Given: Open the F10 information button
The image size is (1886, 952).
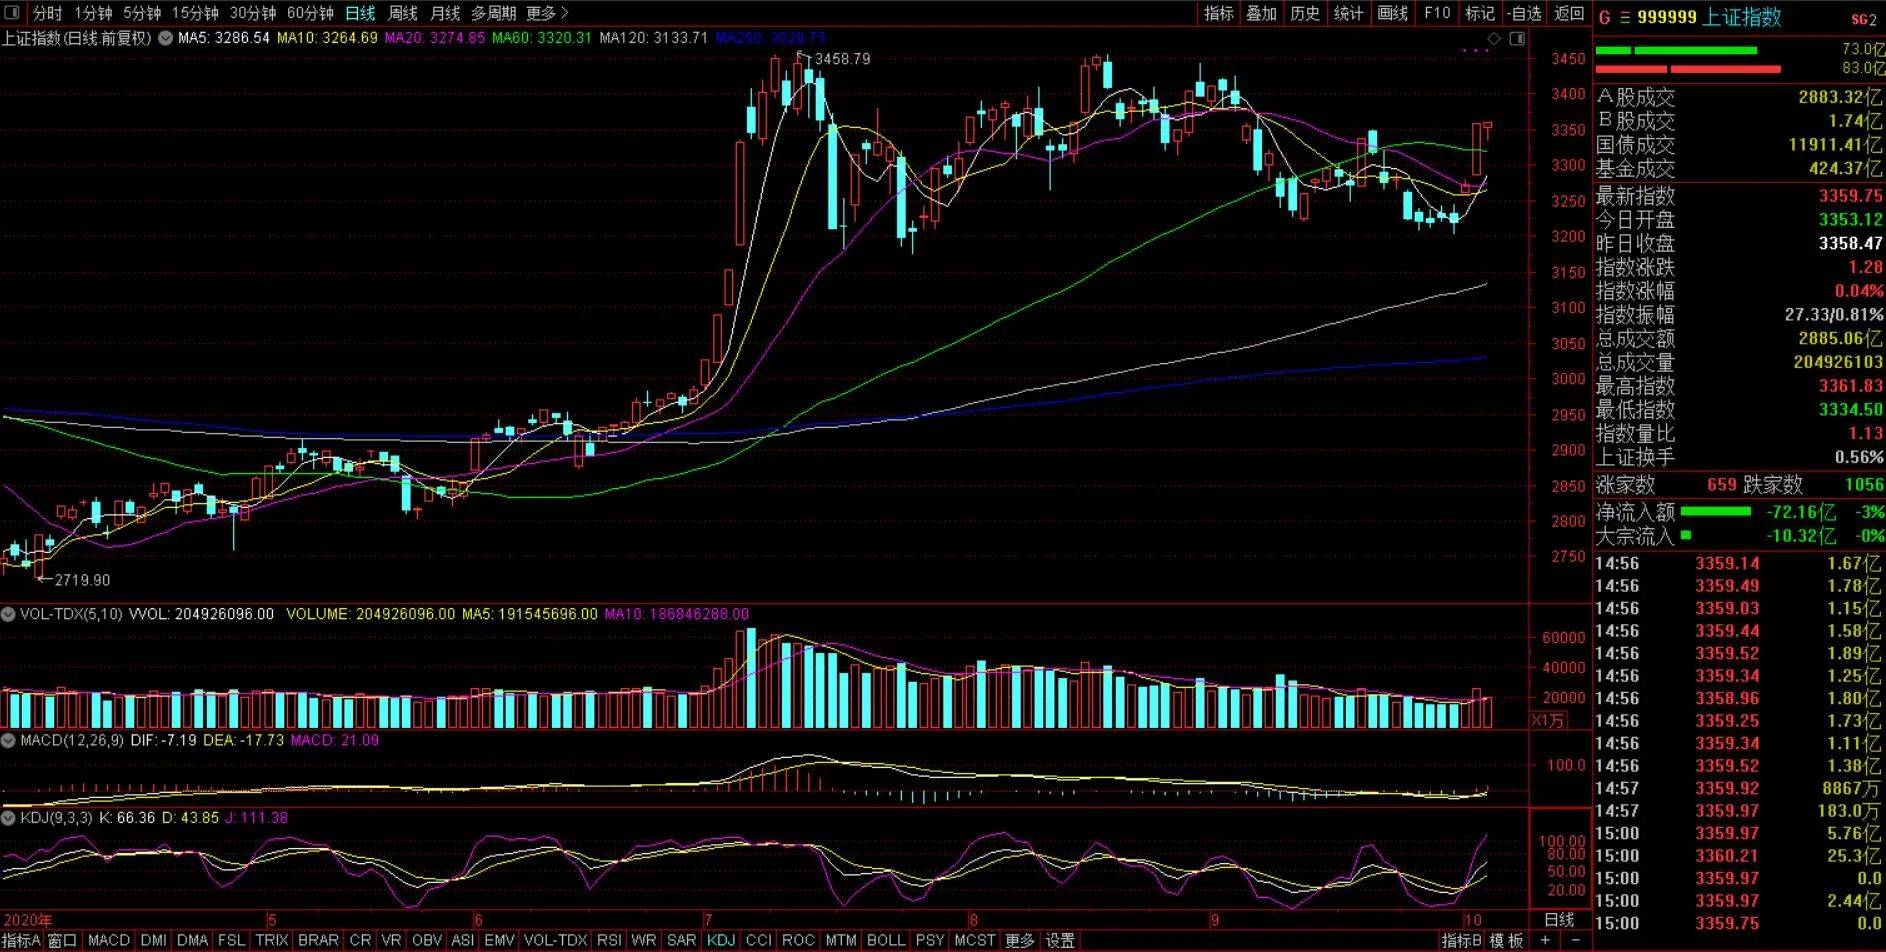Looking at the screenshot, I should (x=1437, y=13).
